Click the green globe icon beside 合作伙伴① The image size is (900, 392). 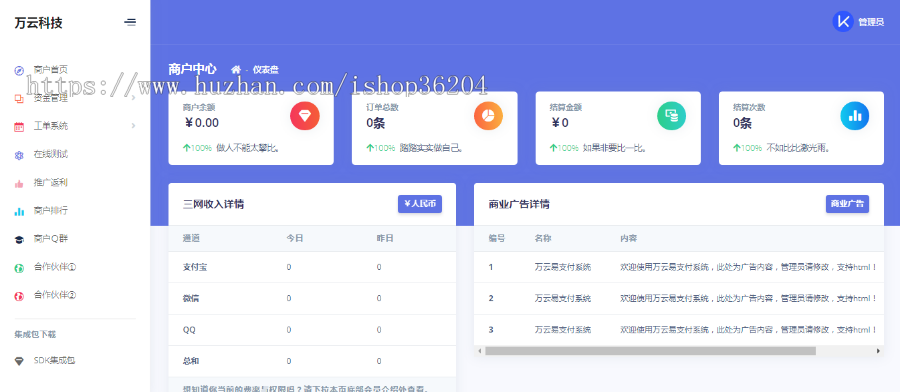(20, 267)
